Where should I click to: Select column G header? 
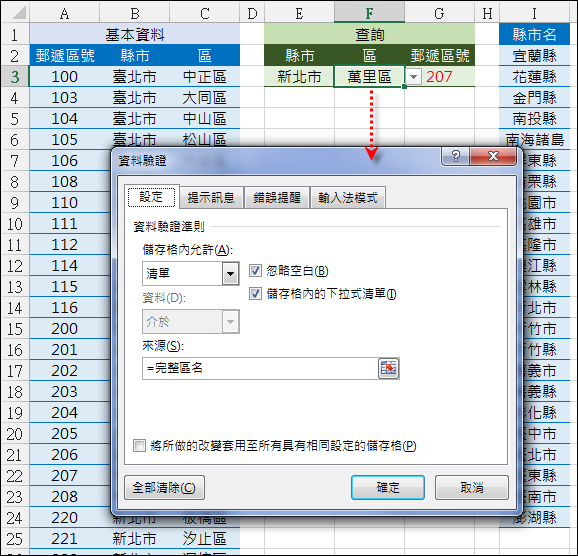coord(439,13)
